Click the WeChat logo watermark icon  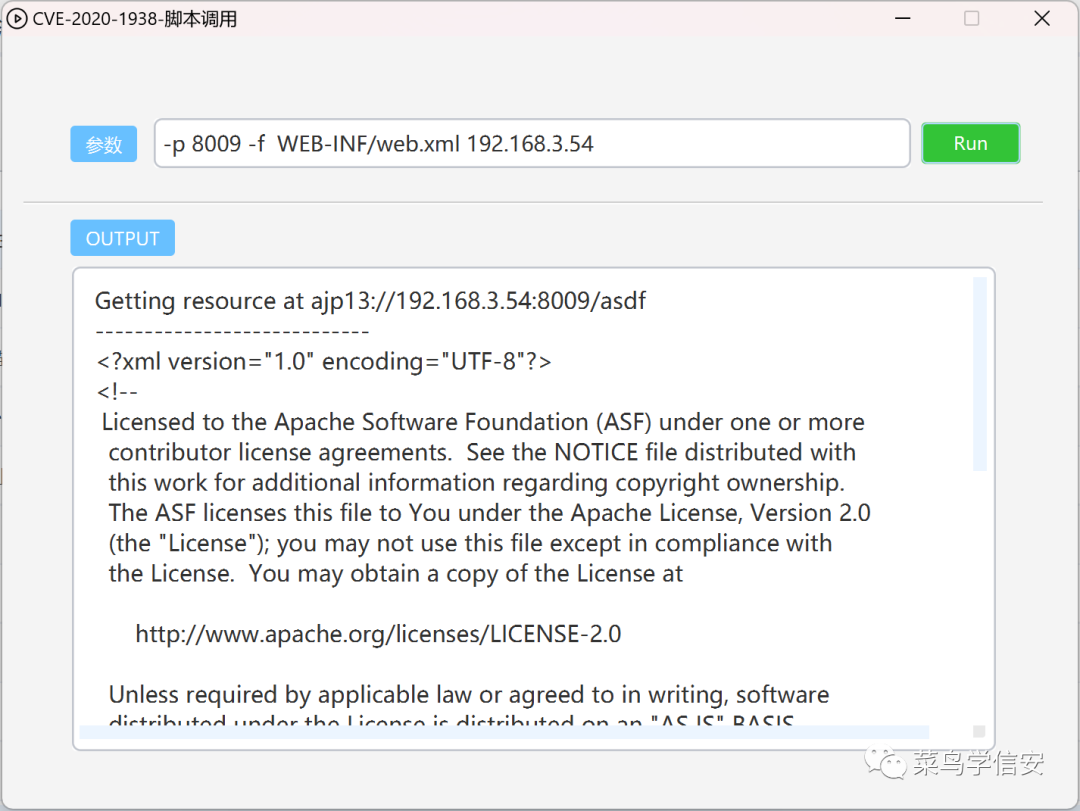click(886, 763)
